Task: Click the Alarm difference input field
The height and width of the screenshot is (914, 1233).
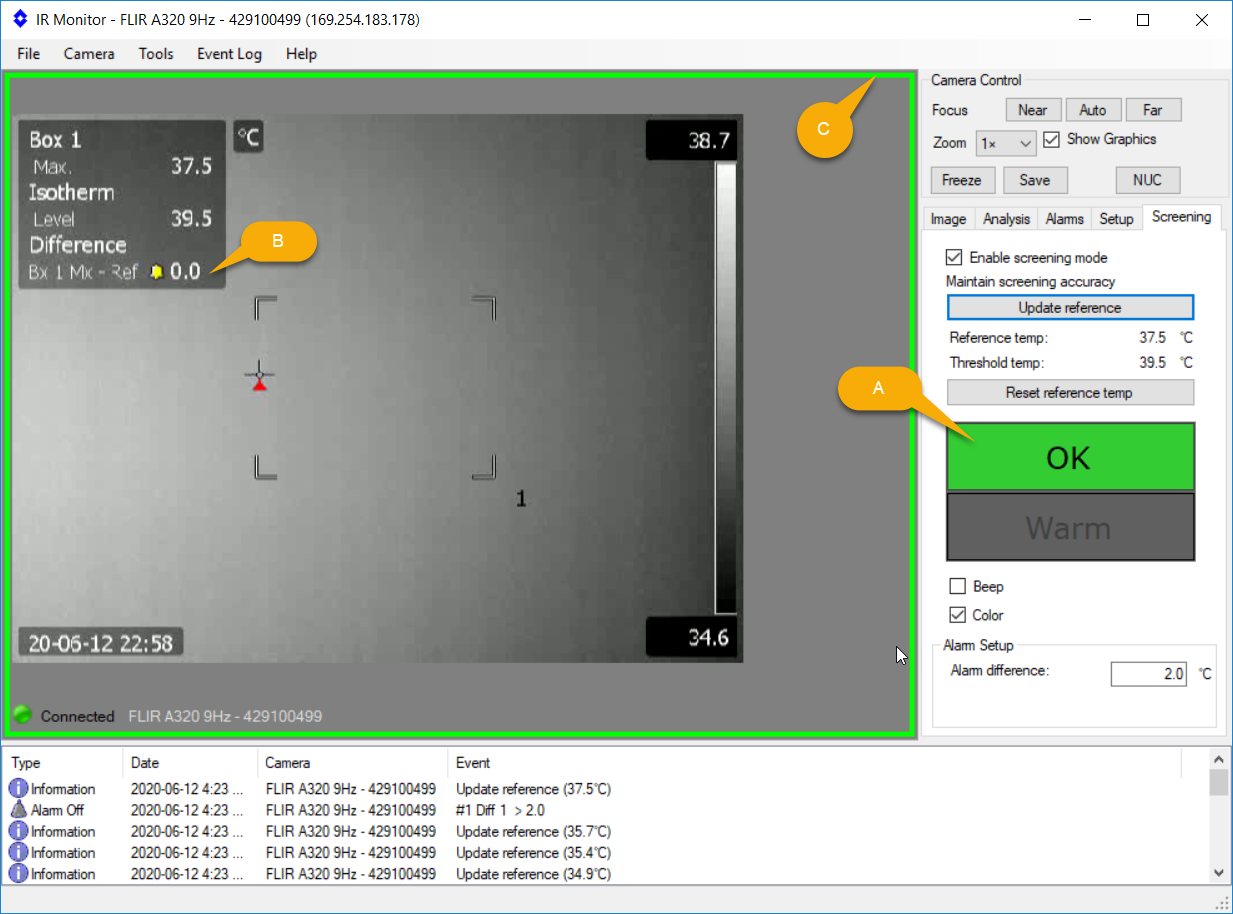Action: [1148, 673]
